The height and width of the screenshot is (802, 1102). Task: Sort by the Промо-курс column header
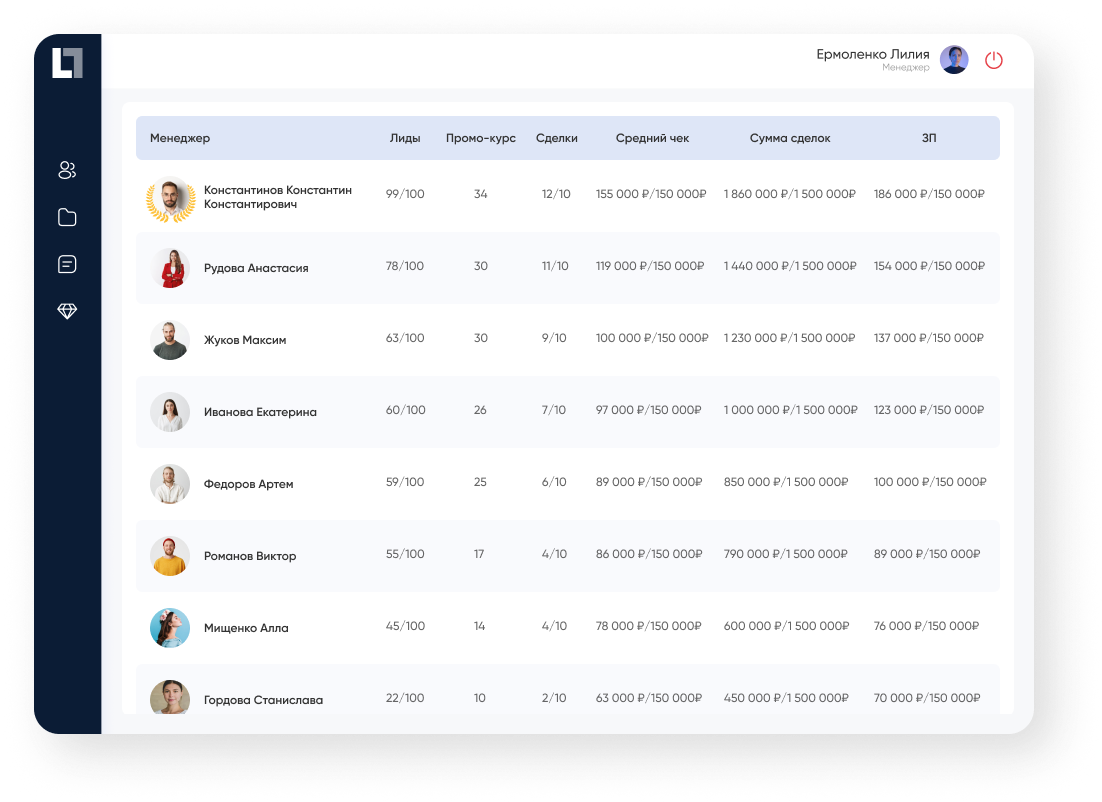[481, 138]
